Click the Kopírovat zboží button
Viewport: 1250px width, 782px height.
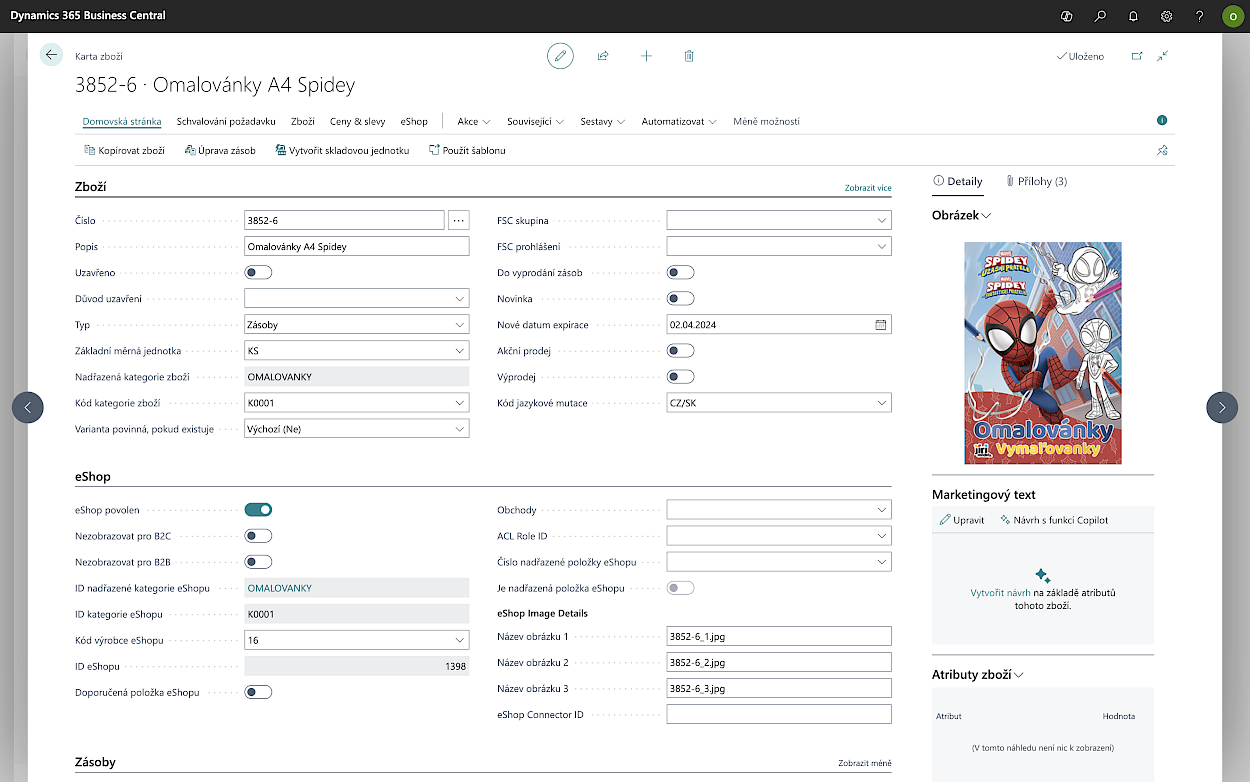point(125,150)
